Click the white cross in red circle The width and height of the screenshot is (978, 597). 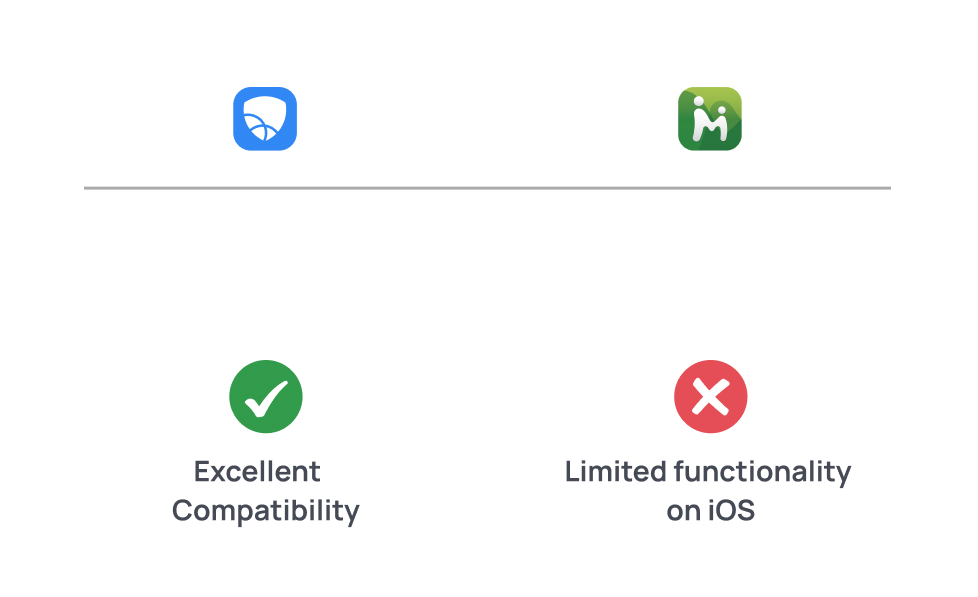pos(710,398)
